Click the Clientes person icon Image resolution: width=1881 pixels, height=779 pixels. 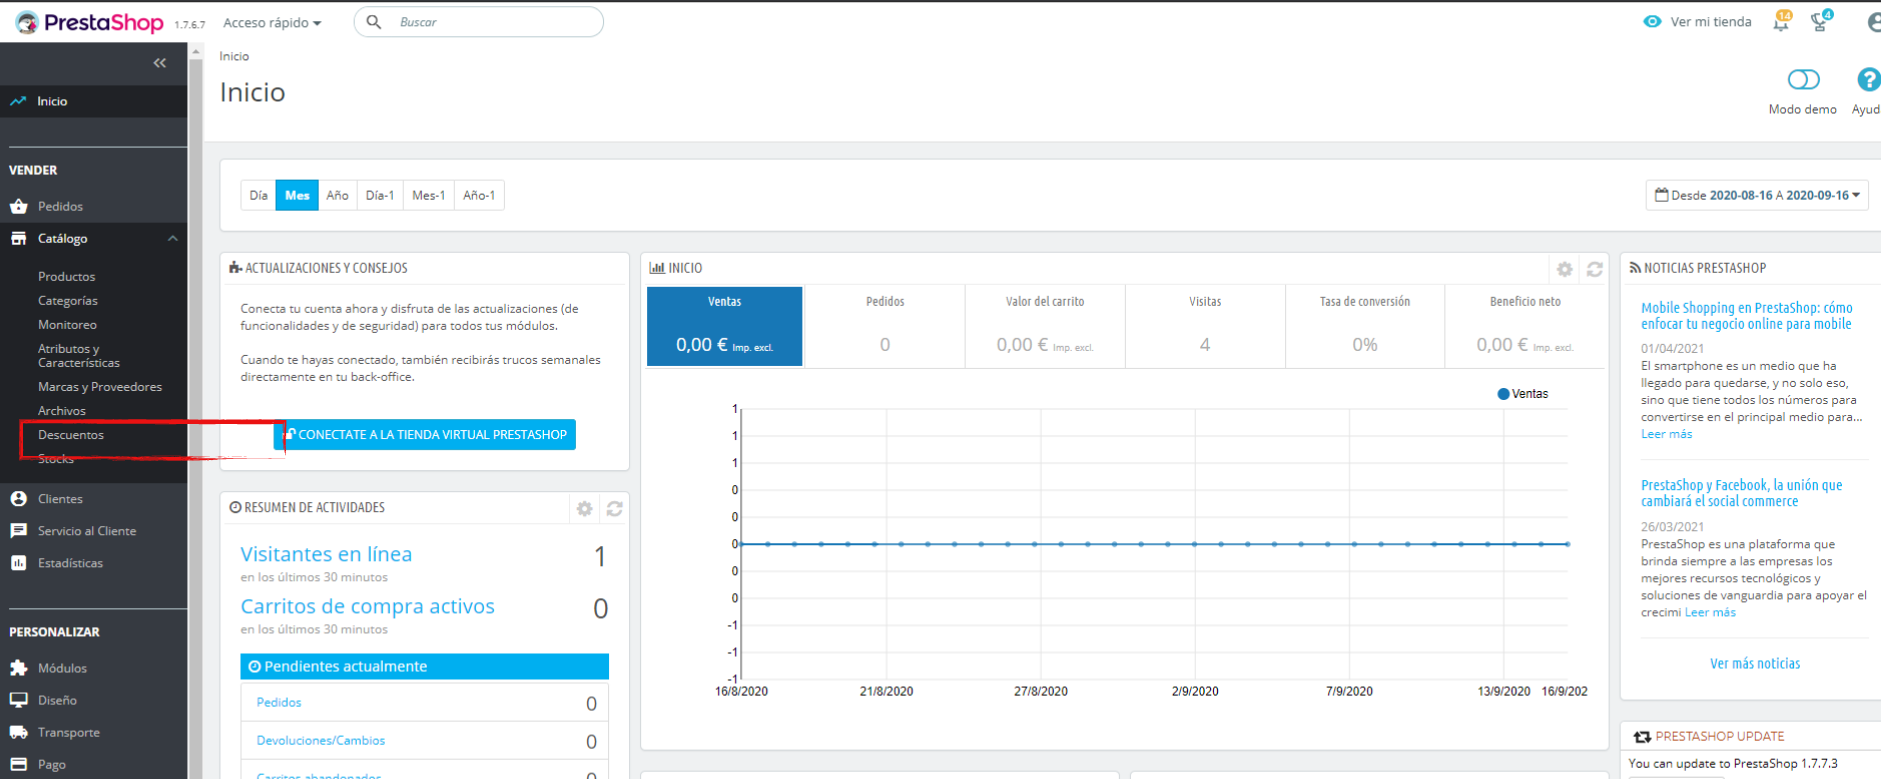click(x=19, y=498)
